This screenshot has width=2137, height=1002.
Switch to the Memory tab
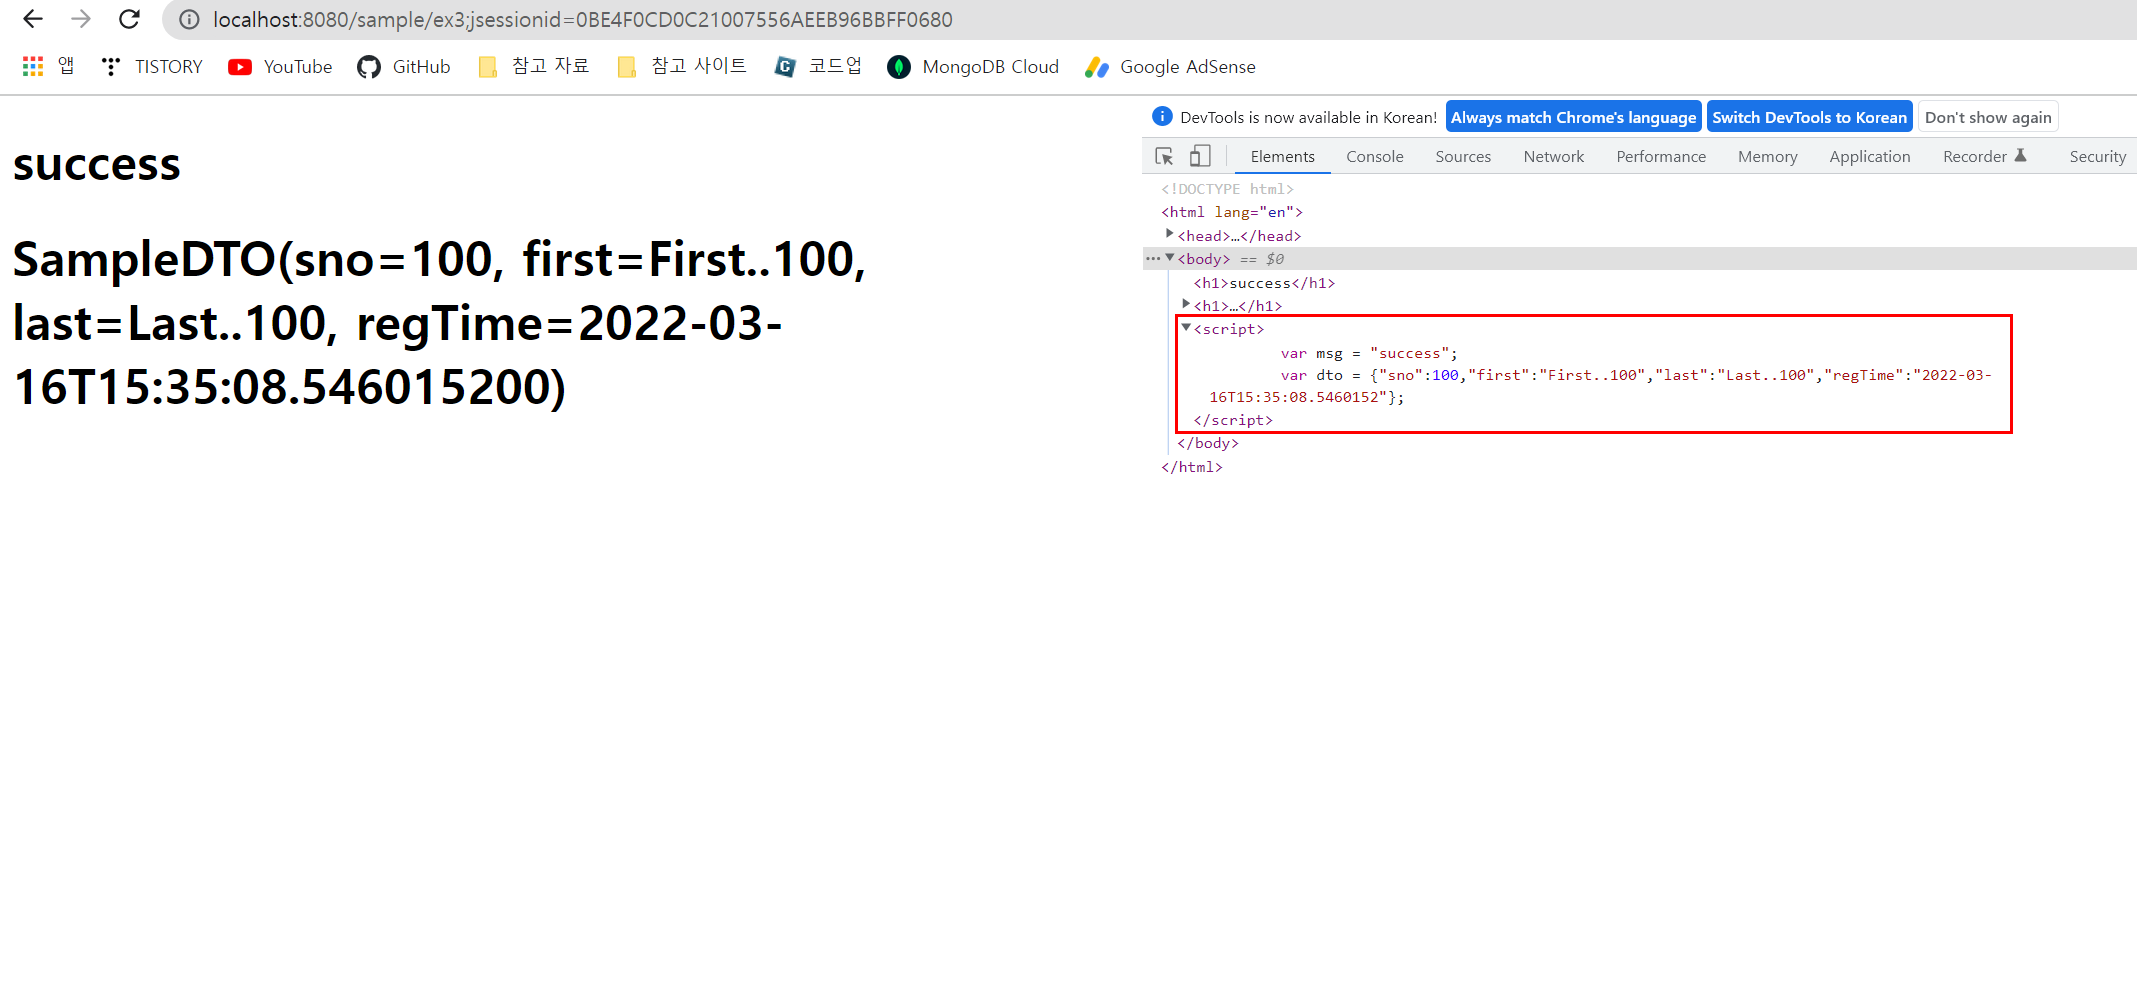[x=1768, y=156]
